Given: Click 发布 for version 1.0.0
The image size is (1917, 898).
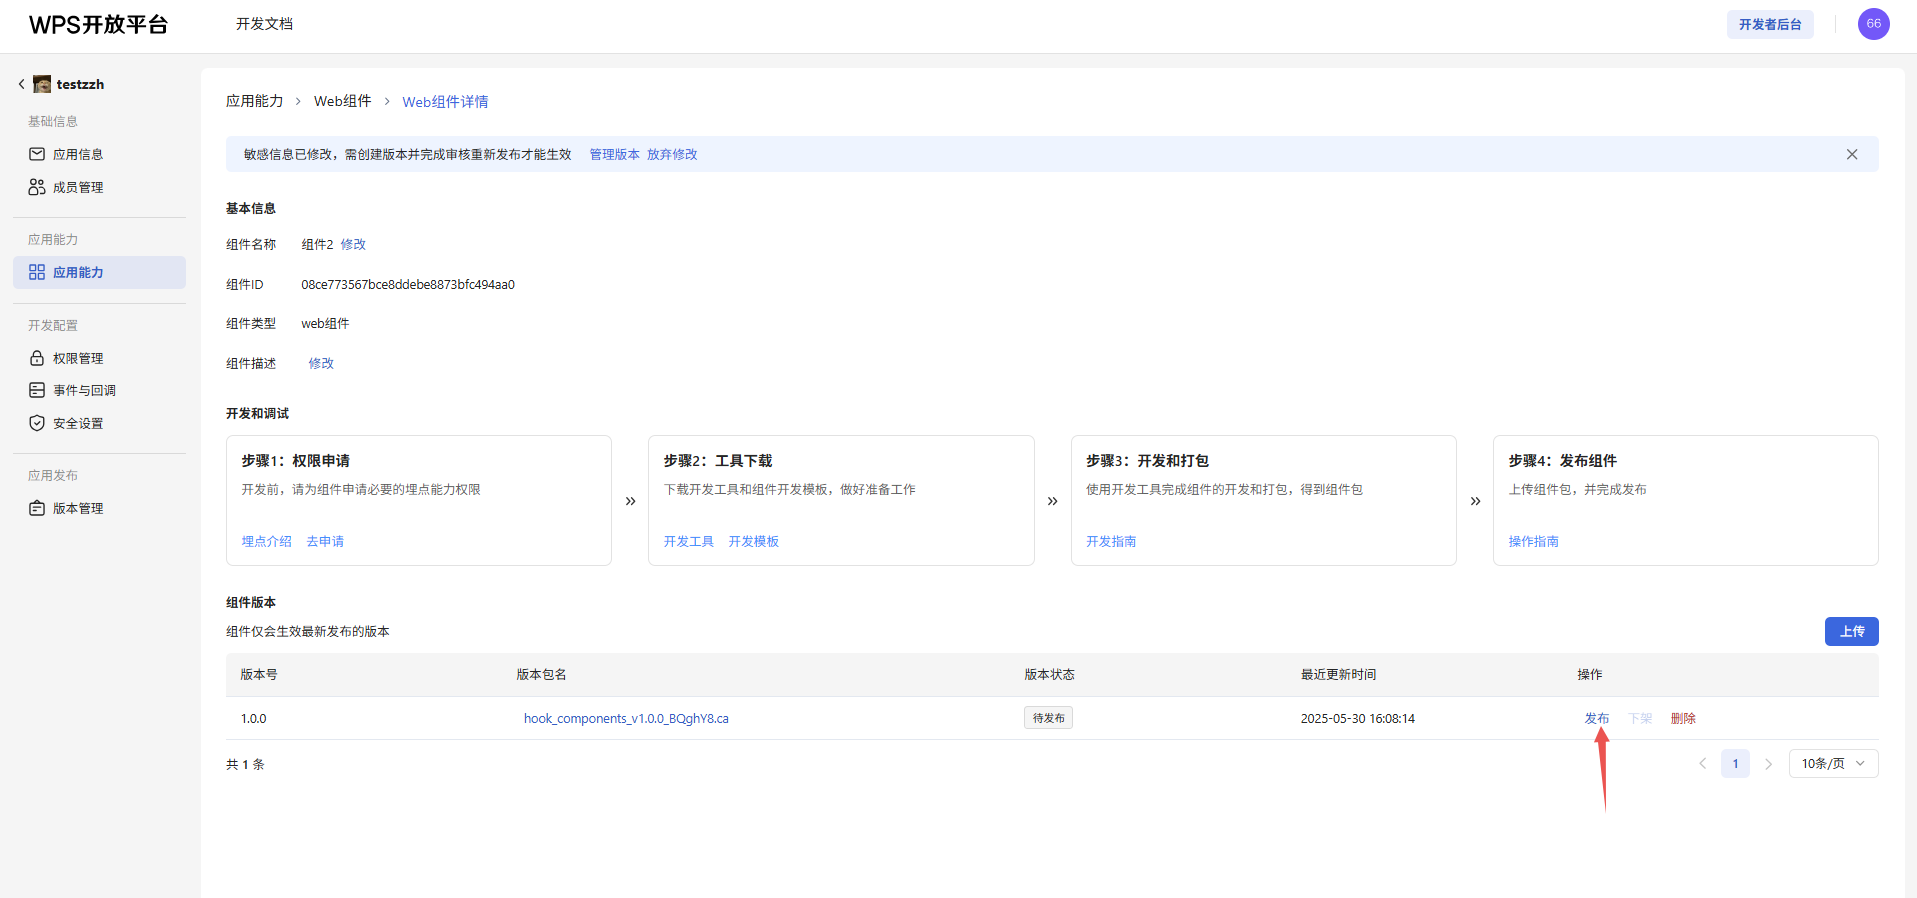Looking at the screenshot, I should pos(1597,718).
